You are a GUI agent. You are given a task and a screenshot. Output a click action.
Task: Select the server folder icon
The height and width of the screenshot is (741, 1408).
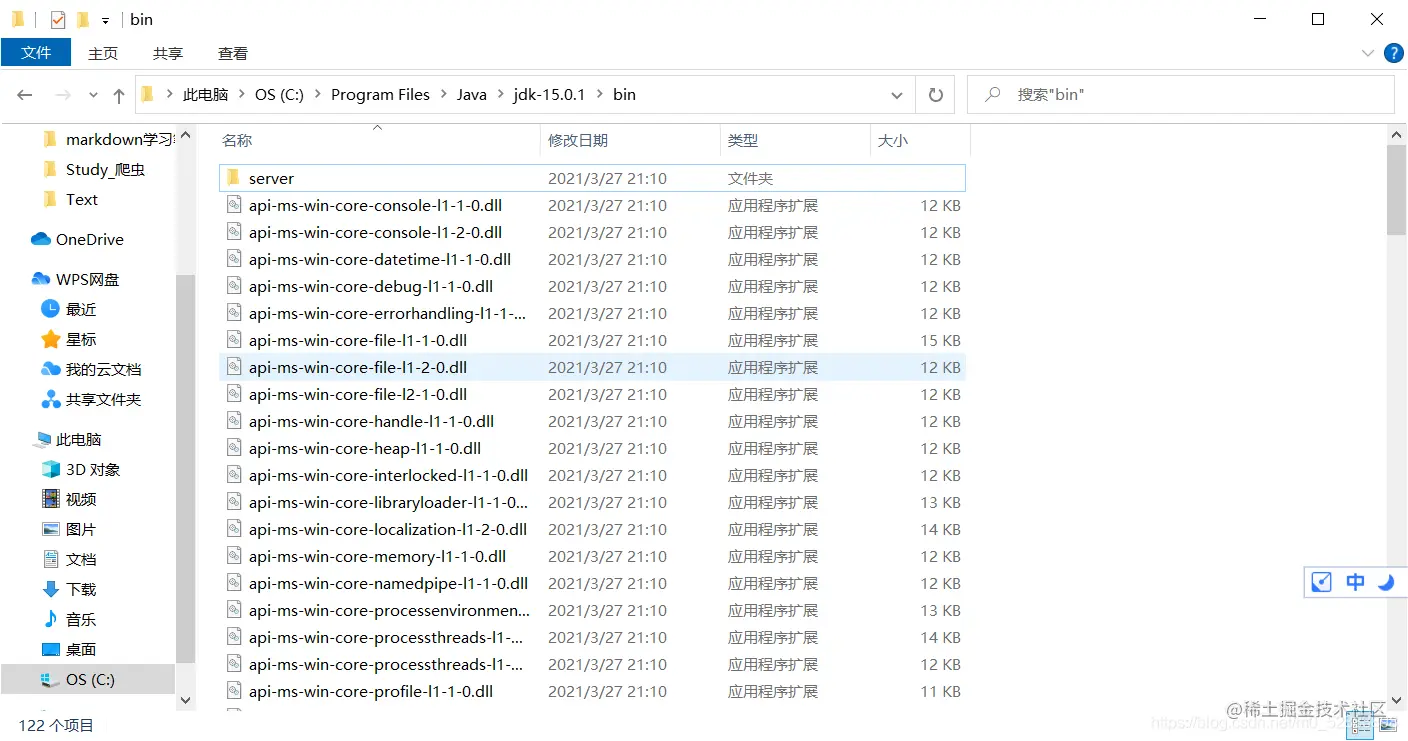[234, 178]
